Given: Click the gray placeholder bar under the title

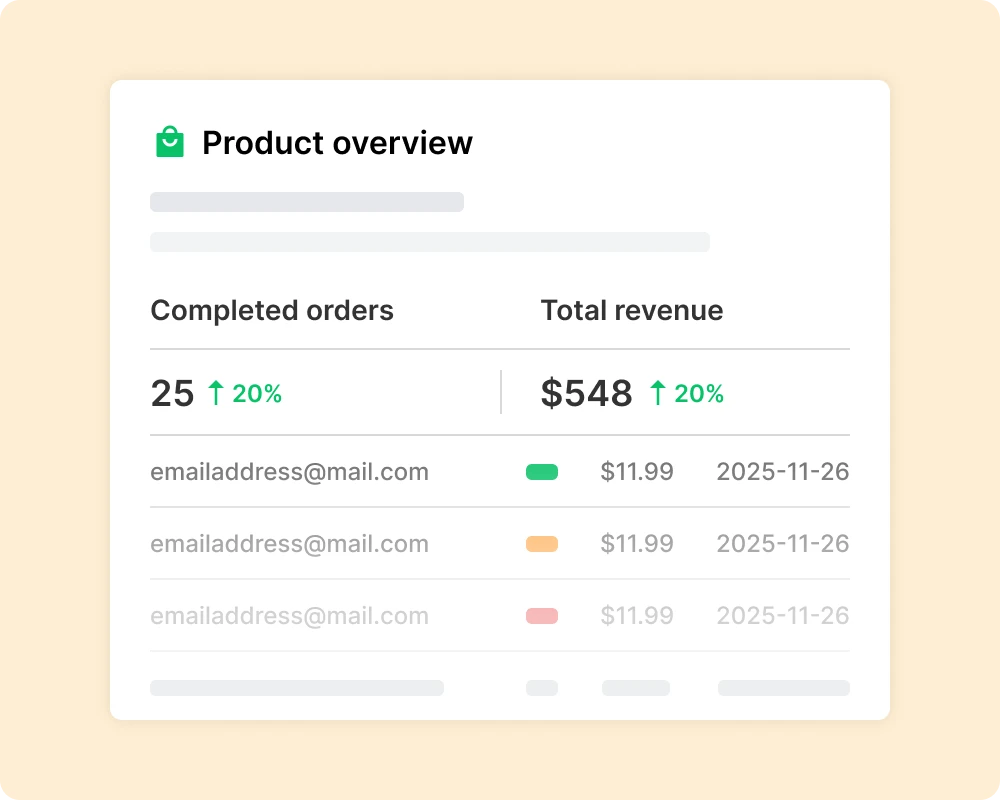Looking at the screenshot, I should pos(307,202).
